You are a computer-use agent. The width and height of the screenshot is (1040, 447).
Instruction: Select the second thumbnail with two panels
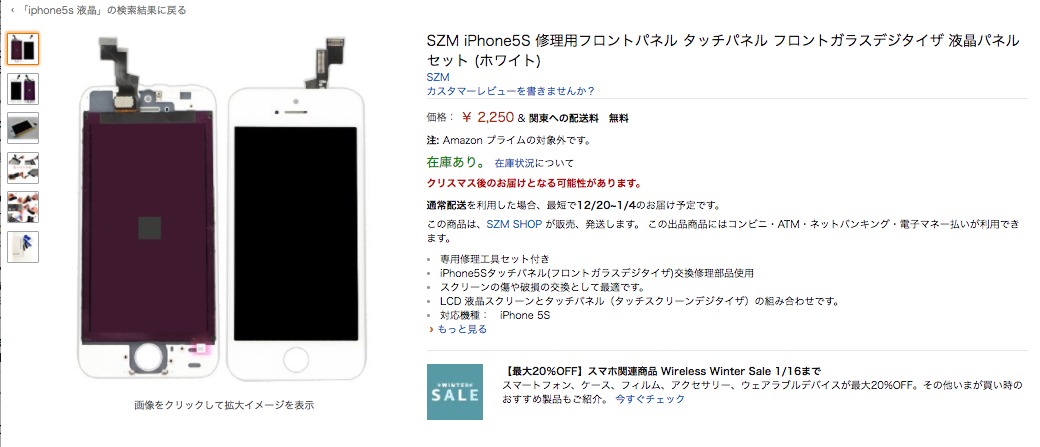[x=23, y=88]
